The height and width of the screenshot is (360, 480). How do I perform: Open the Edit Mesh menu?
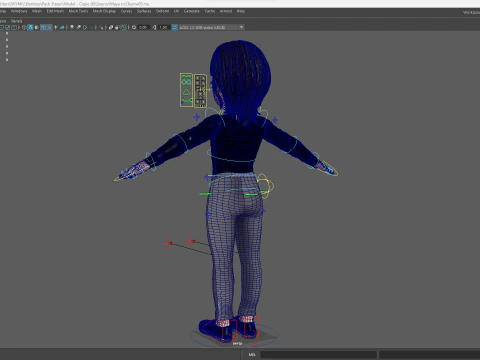pyautogui.click(x=55, y=11)
